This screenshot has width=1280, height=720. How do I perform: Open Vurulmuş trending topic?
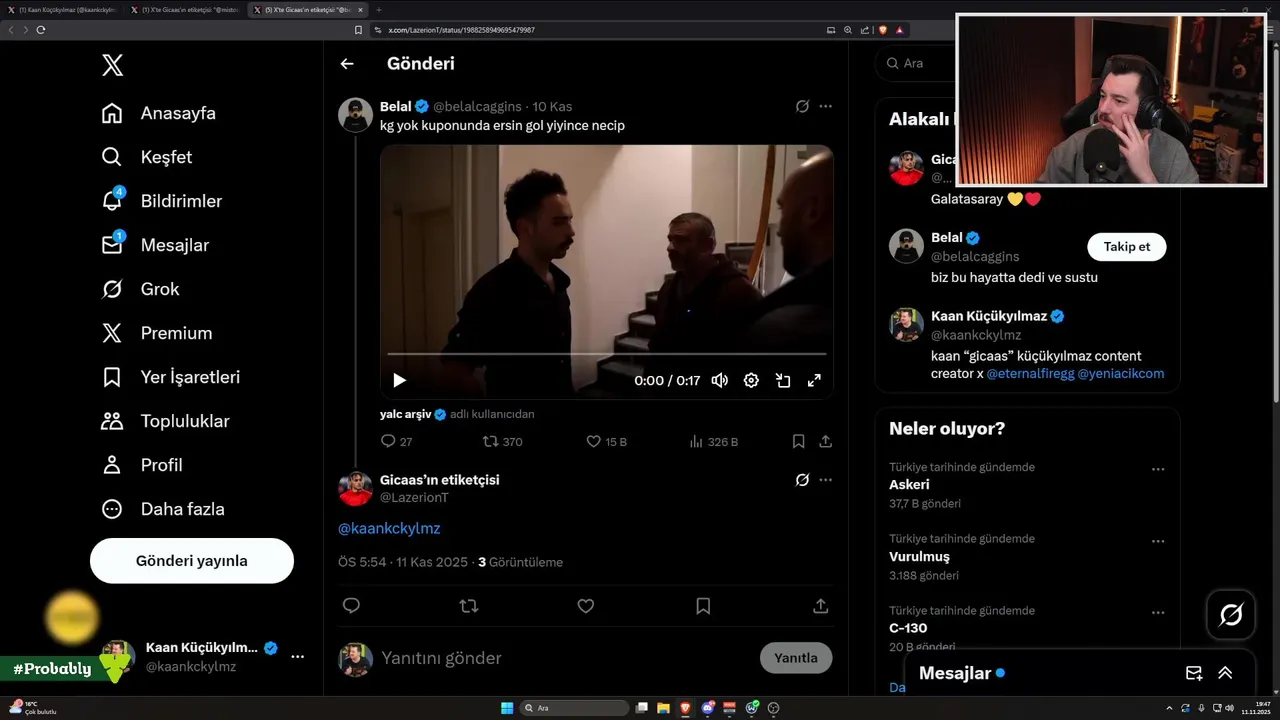click(919, 557)
